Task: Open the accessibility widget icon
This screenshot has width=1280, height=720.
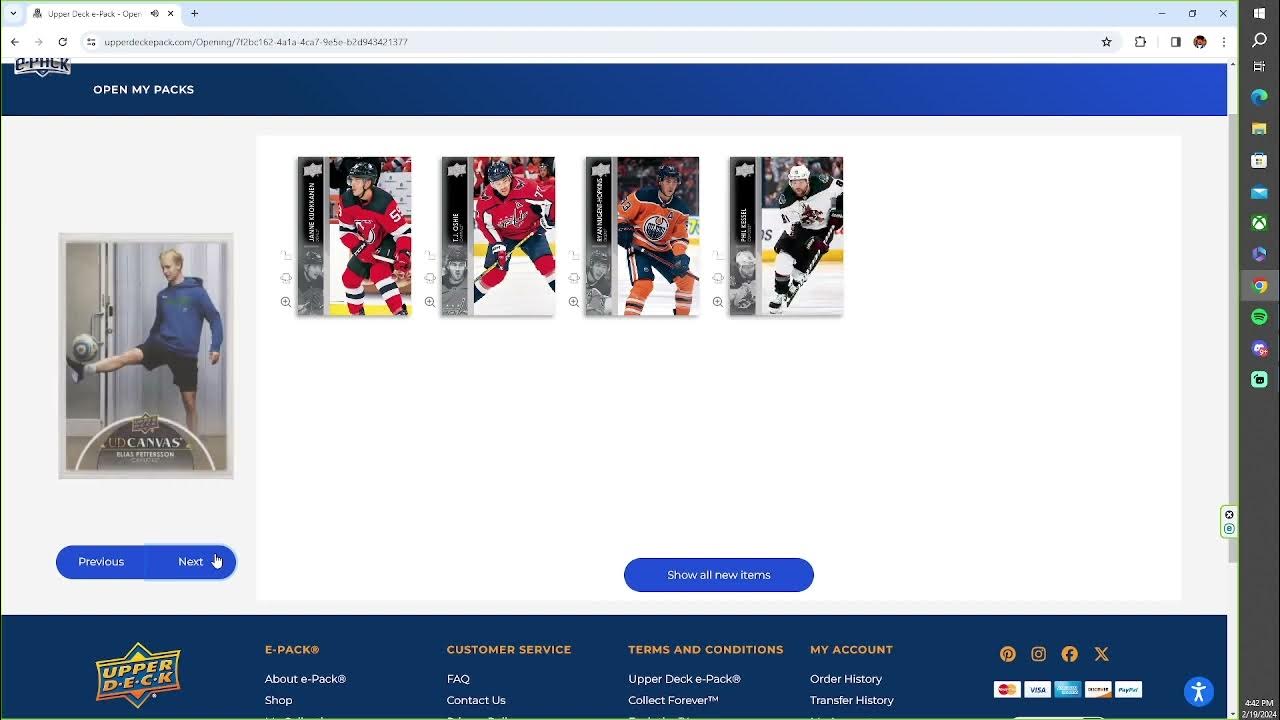Action: (1198, 691)
